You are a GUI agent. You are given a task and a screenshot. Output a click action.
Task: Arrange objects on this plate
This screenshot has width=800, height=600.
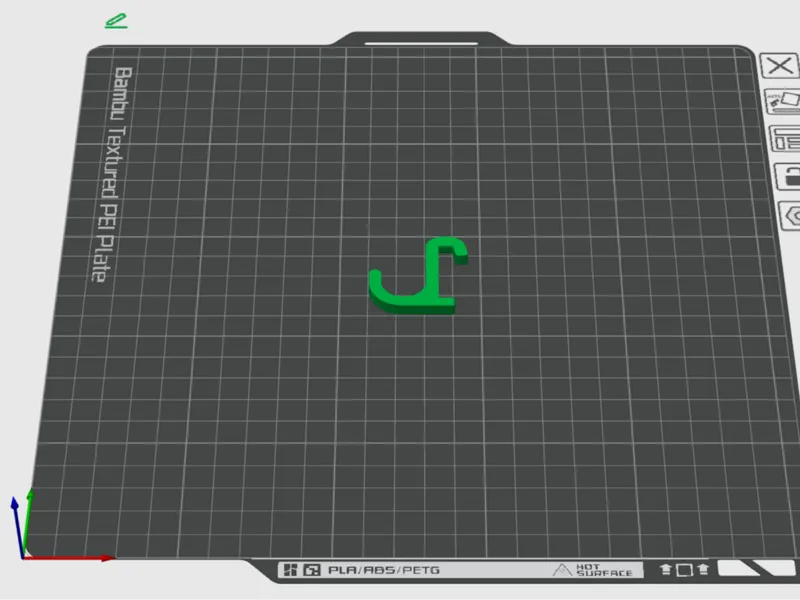(x=786, y=138)
